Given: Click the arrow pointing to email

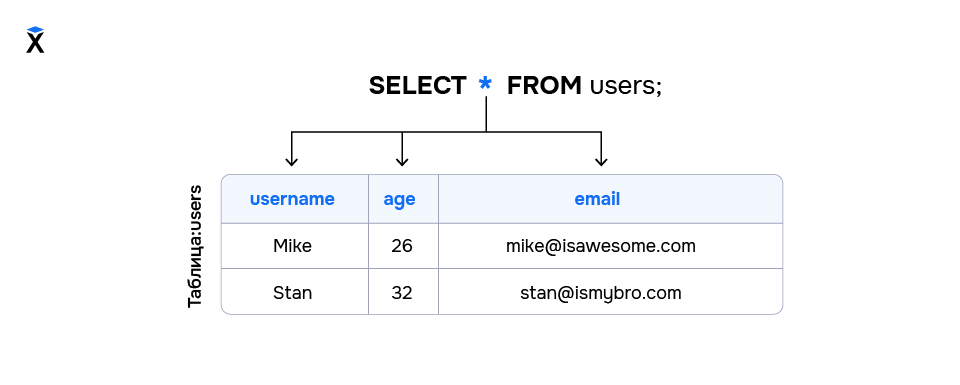Looking at the screenshot, I should tap(601, 149).
